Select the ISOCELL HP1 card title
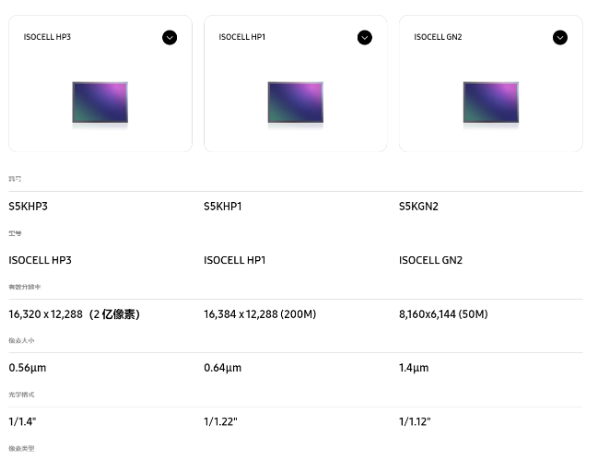 242,37
